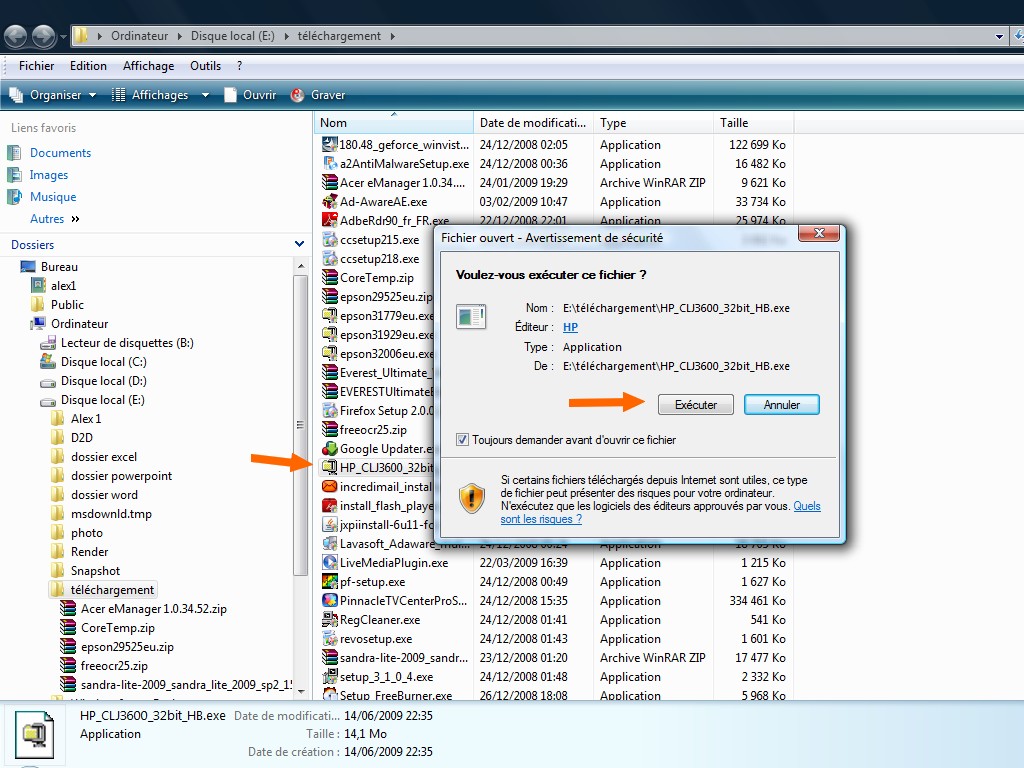Open the HP publisher link

(570, 327)
